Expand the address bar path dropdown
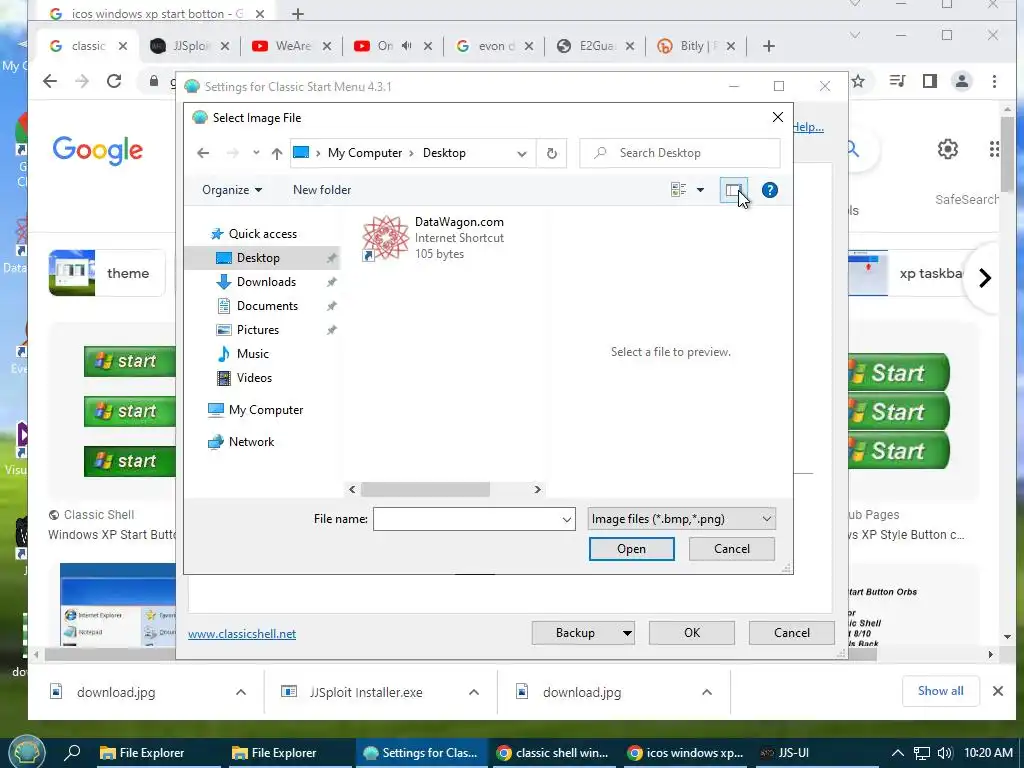Image resolution: width=1024 pixels, height=768 pixels. pos(522,153)
